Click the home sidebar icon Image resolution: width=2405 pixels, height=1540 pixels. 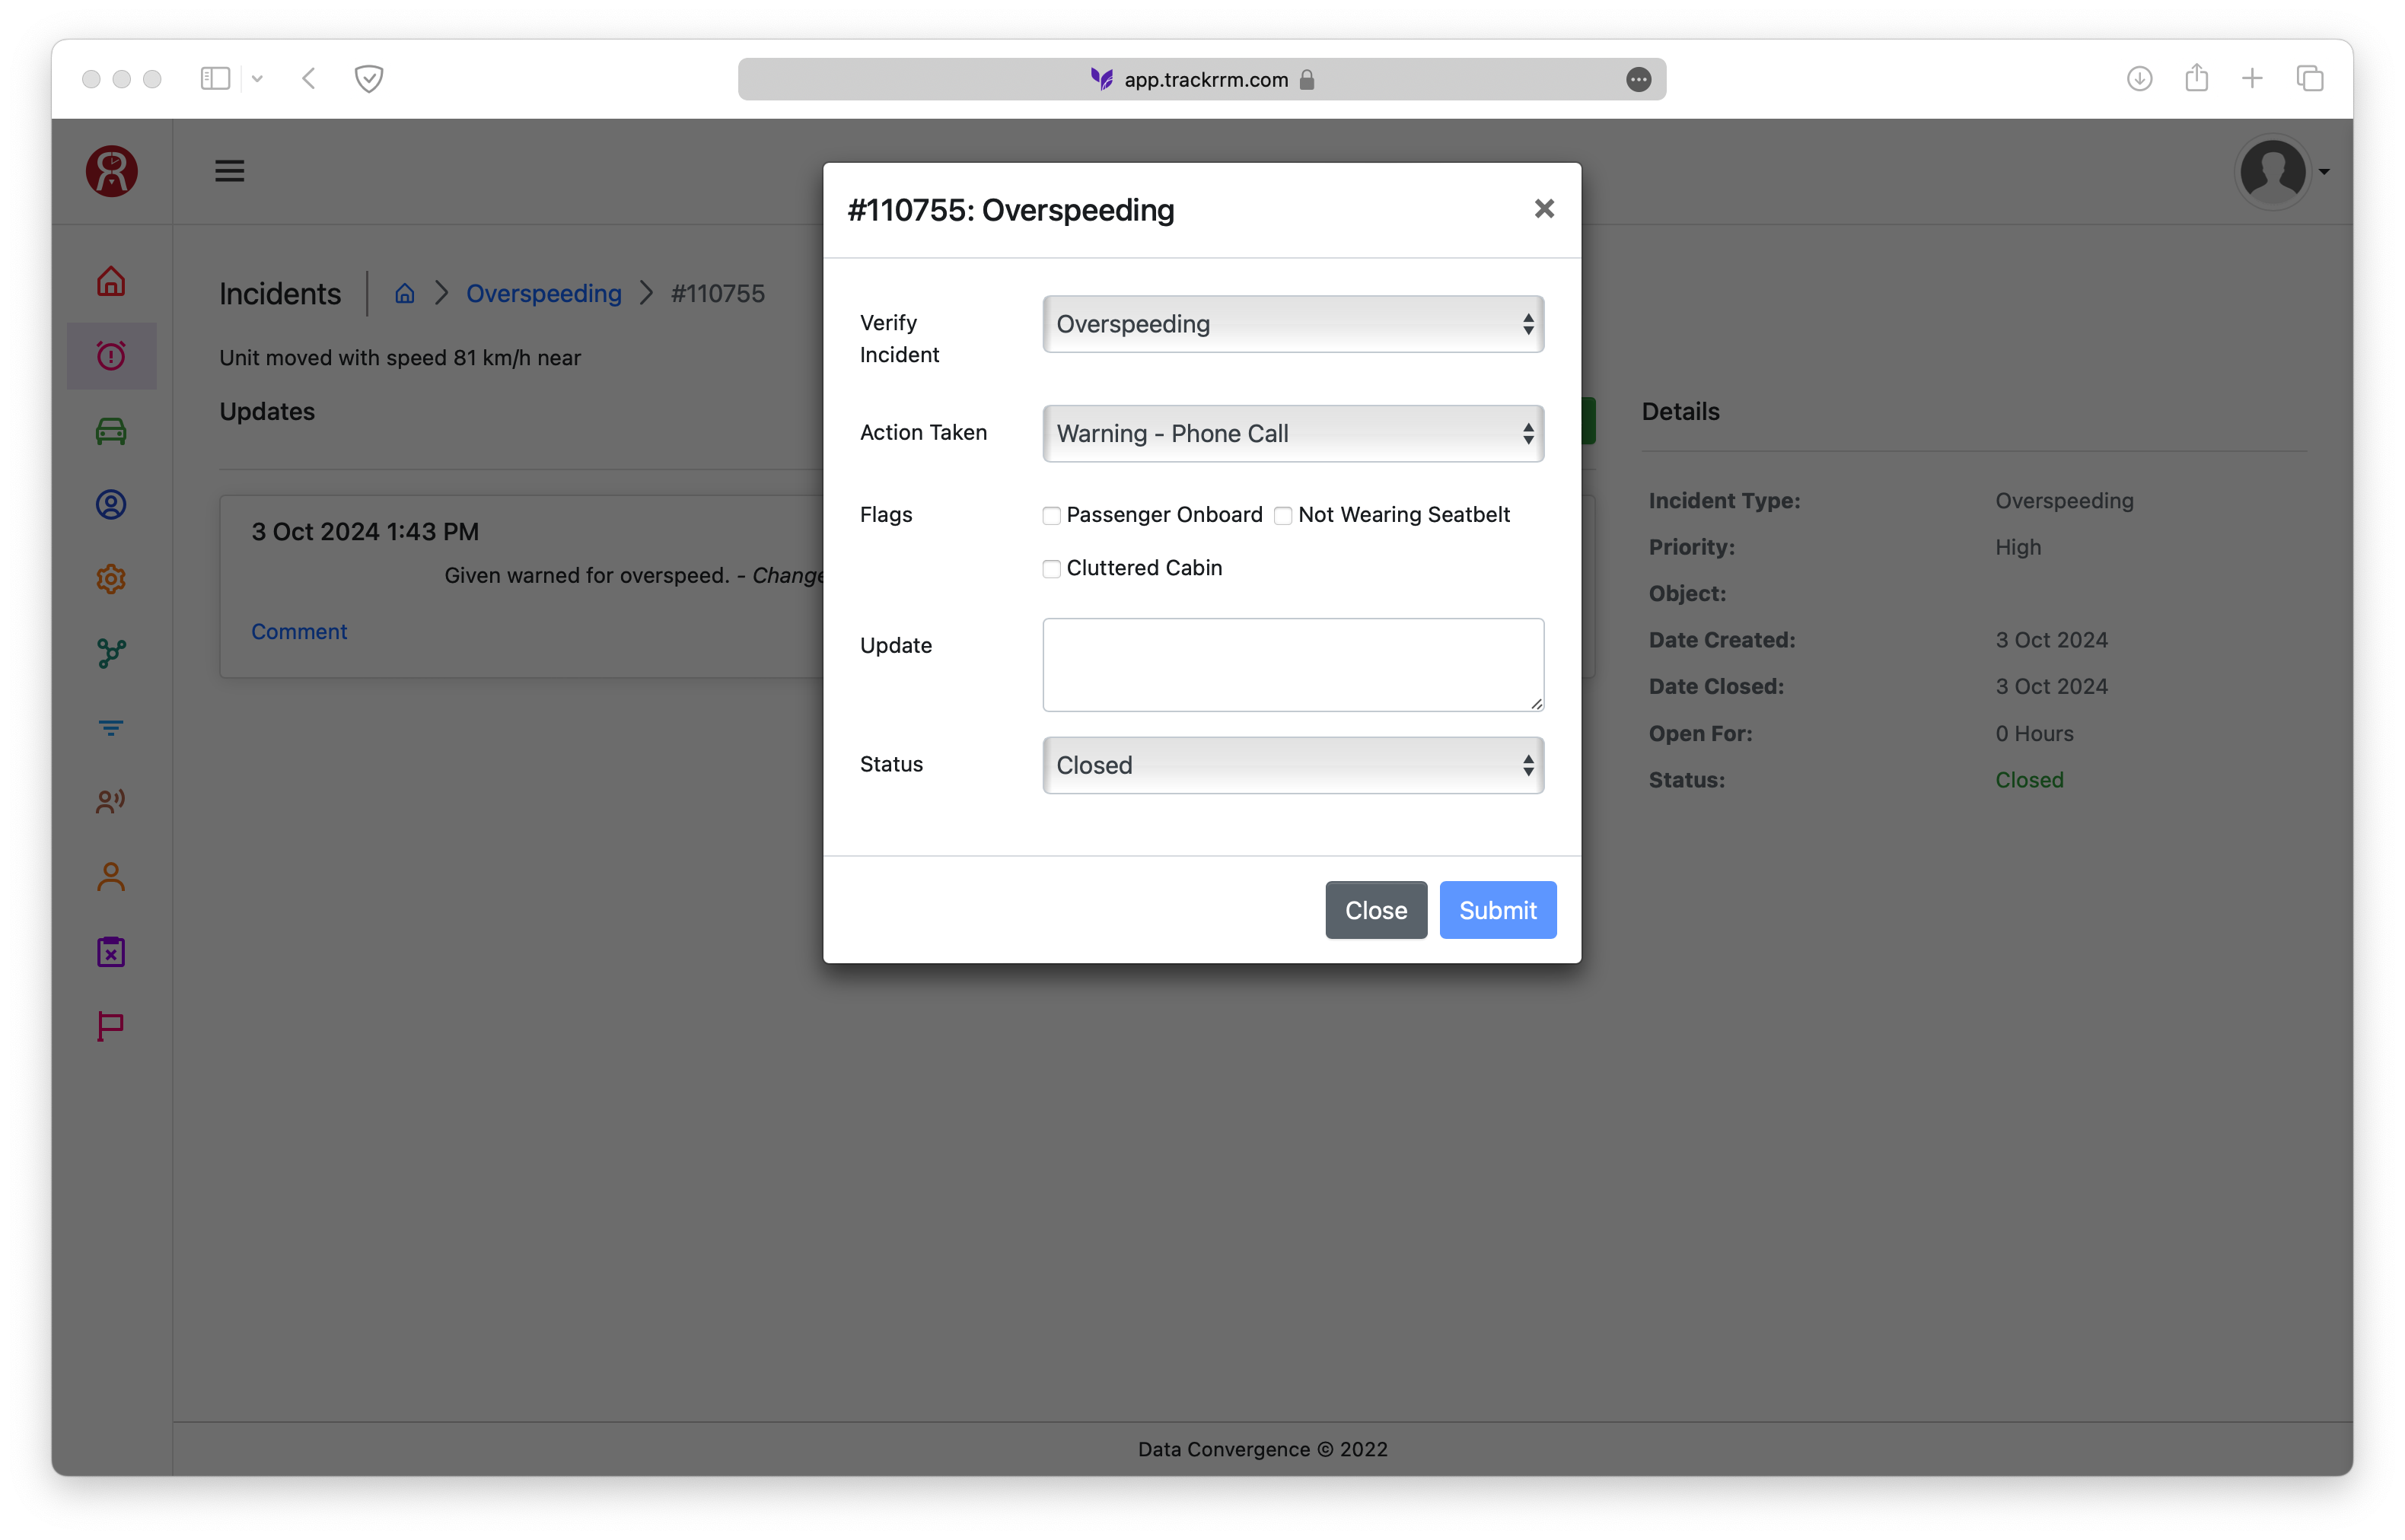[x=111, y=281]
